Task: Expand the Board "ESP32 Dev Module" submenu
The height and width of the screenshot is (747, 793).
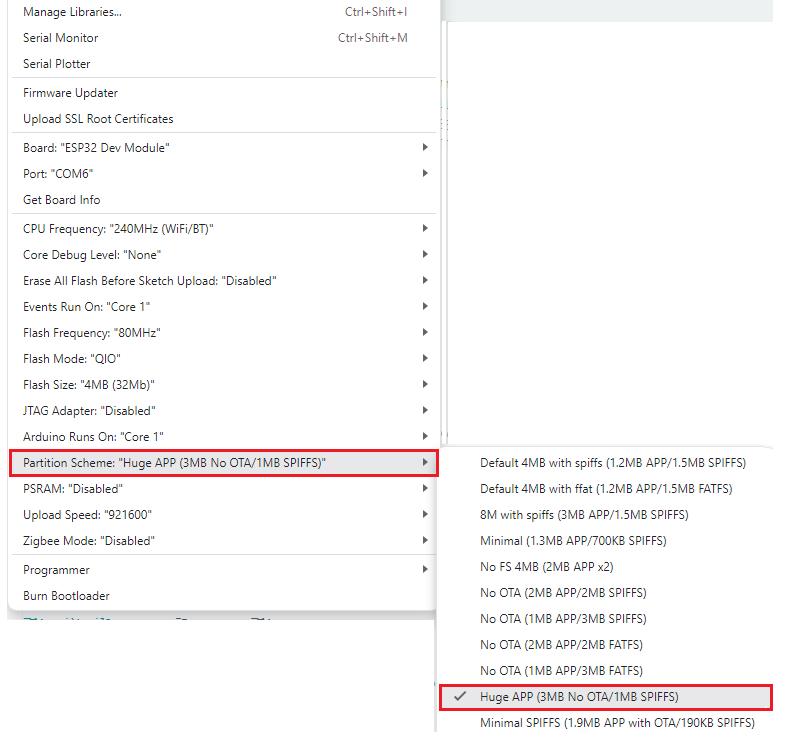Action: pyautogui.click(x=223, y=148)
